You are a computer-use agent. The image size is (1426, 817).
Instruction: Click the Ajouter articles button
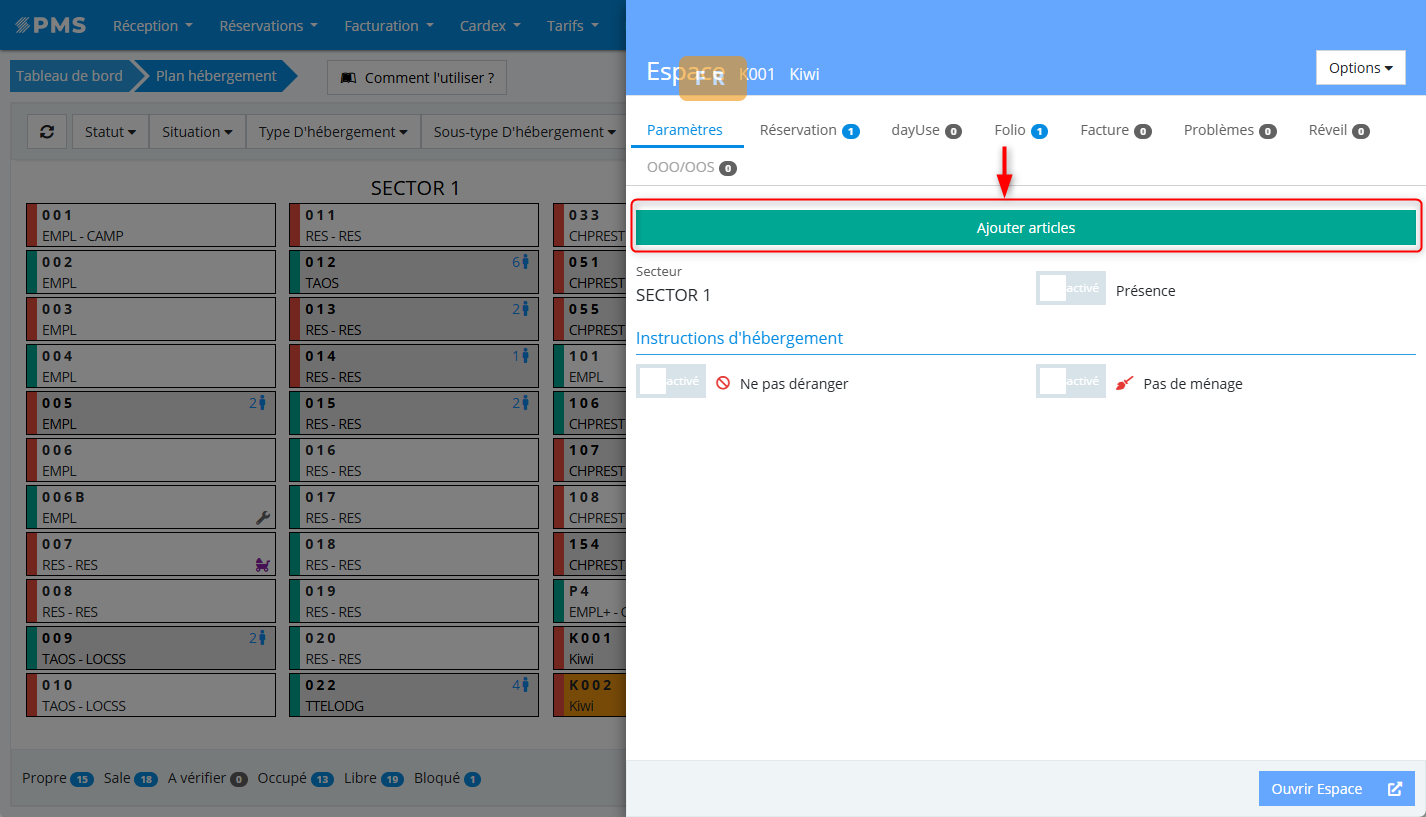point(1025,228)
